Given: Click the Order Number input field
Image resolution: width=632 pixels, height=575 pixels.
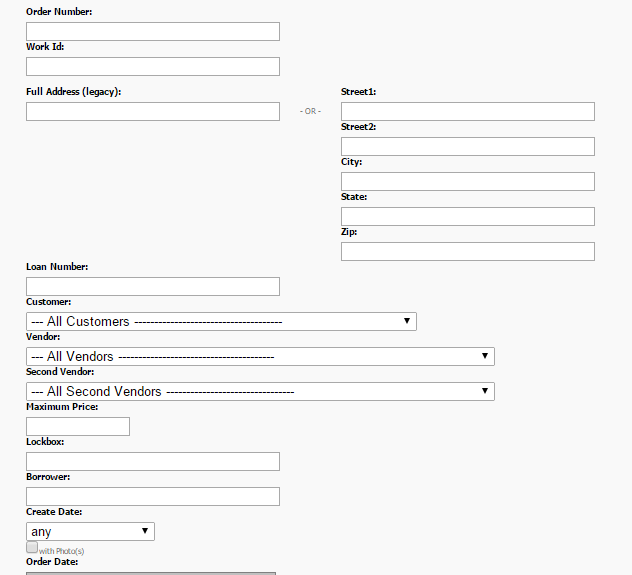Looking at the screenshot, I should (x=153, y=31).
